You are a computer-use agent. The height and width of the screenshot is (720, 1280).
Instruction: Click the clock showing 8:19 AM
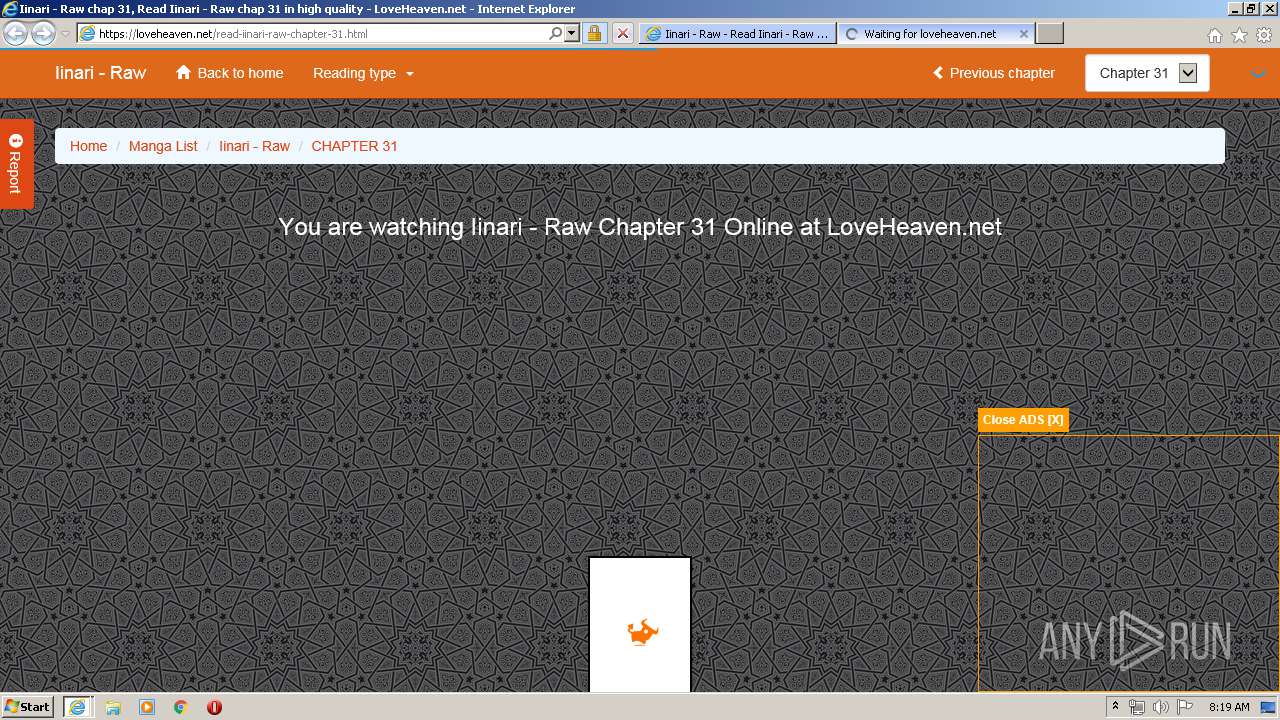coord(1229,707)
